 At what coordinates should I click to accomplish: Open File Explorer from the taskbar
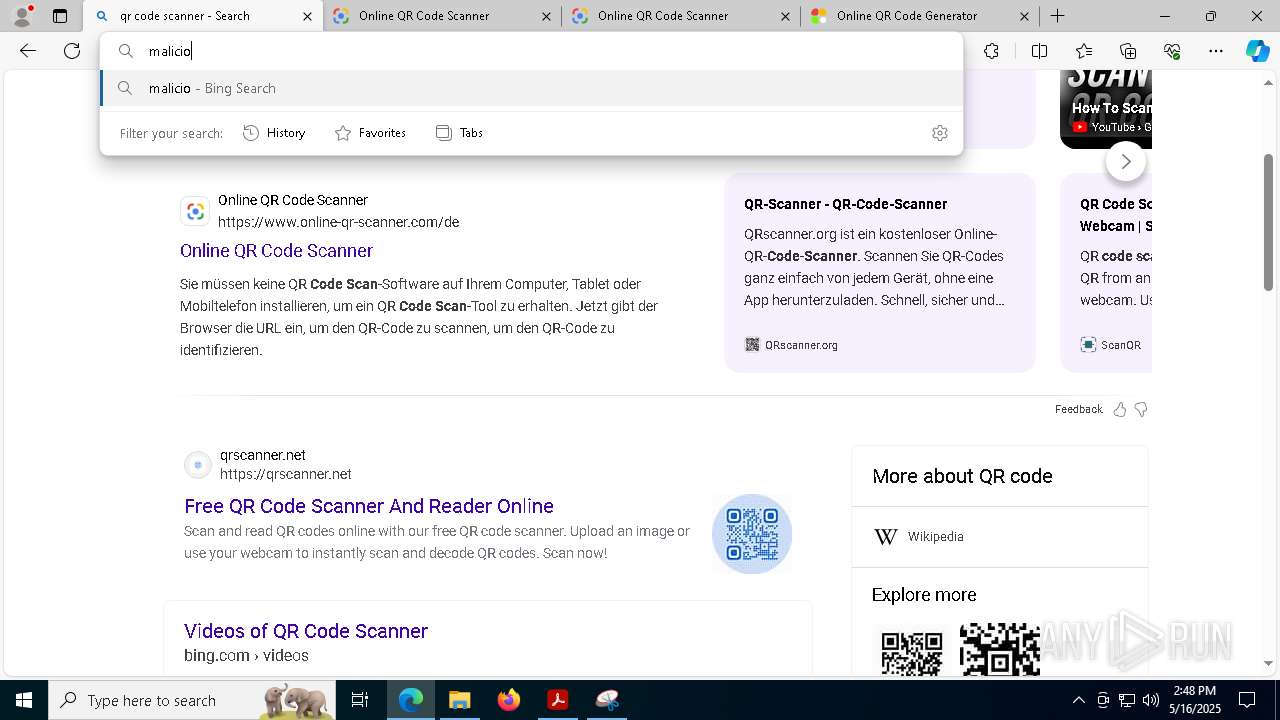tap(459, 700)
